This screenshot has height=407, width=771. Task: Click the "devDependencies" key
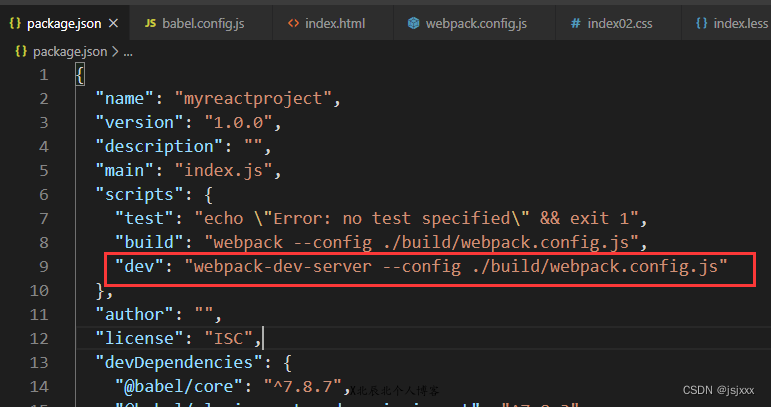[179, 363]
